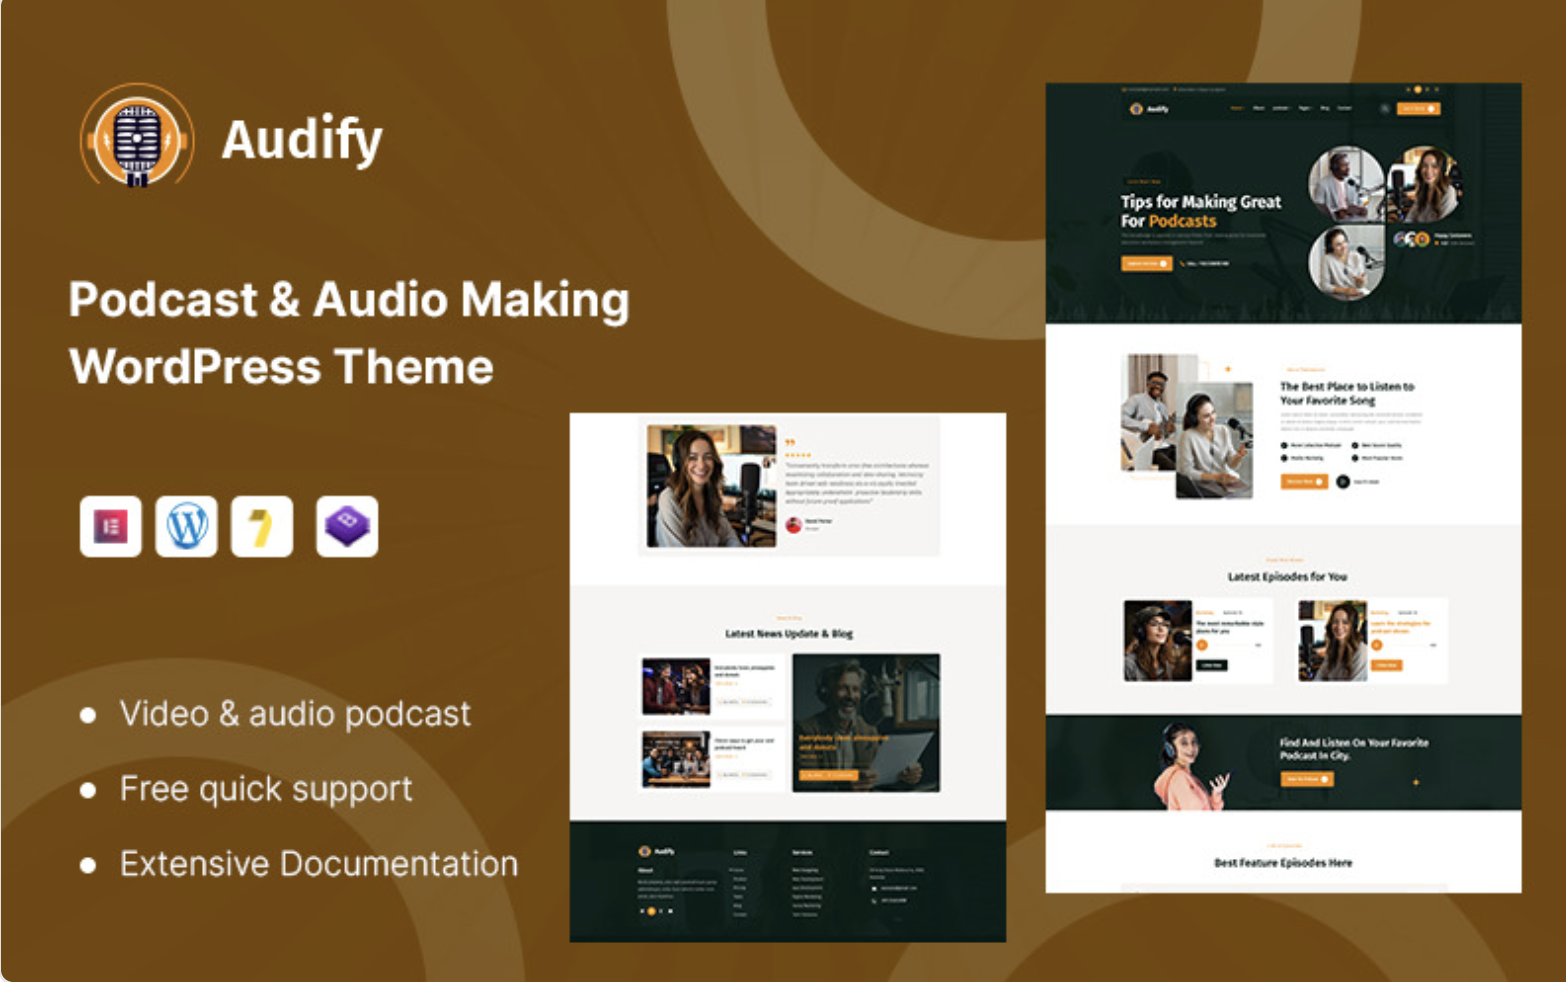Click the small Audify logo in preview navbar
The width and height of the screenshot is (1566, 982).
coord(1149,108)
